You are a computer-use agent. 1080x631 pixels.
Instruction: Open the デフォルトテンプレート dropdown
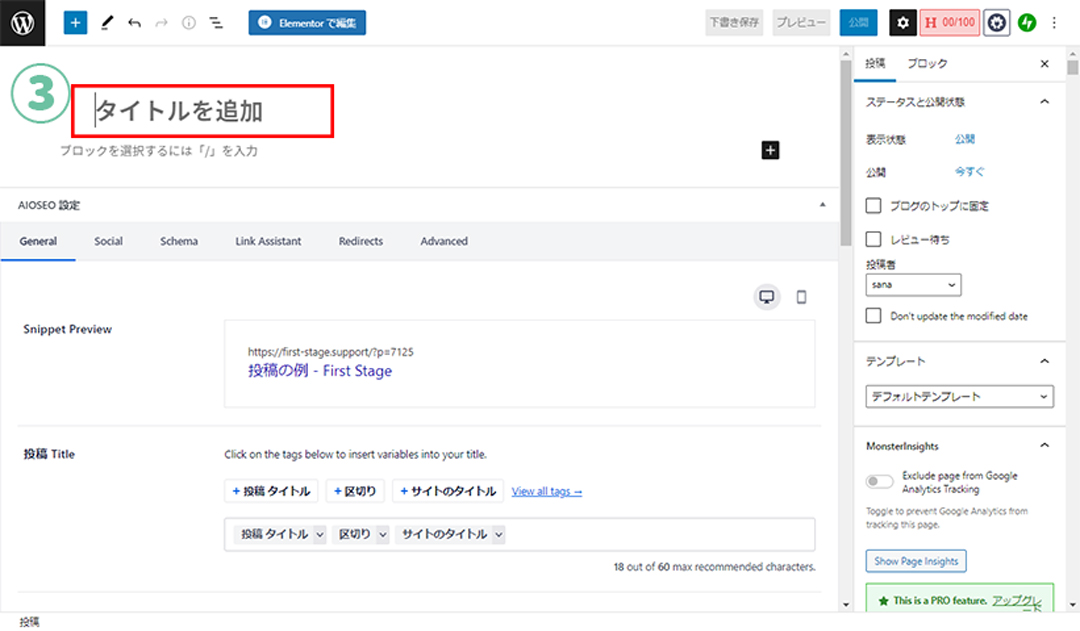959,397
